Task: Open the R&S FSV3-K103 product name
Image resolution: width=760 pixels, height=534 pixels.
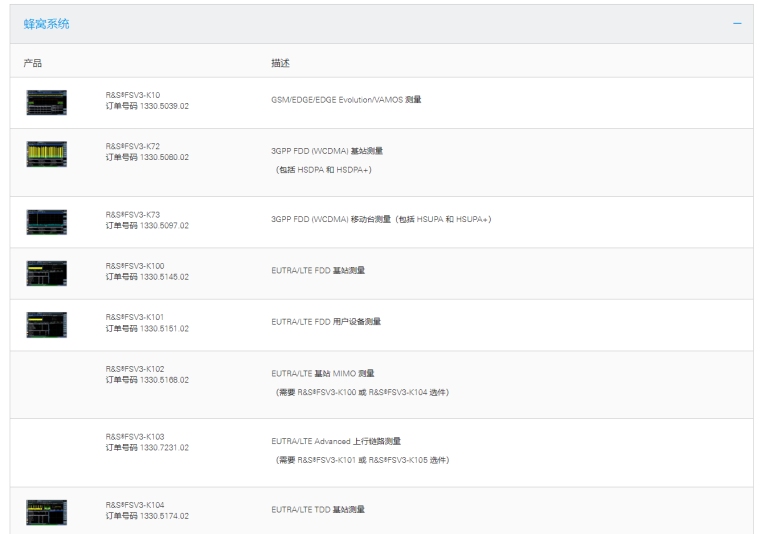Action: point(135,437)
